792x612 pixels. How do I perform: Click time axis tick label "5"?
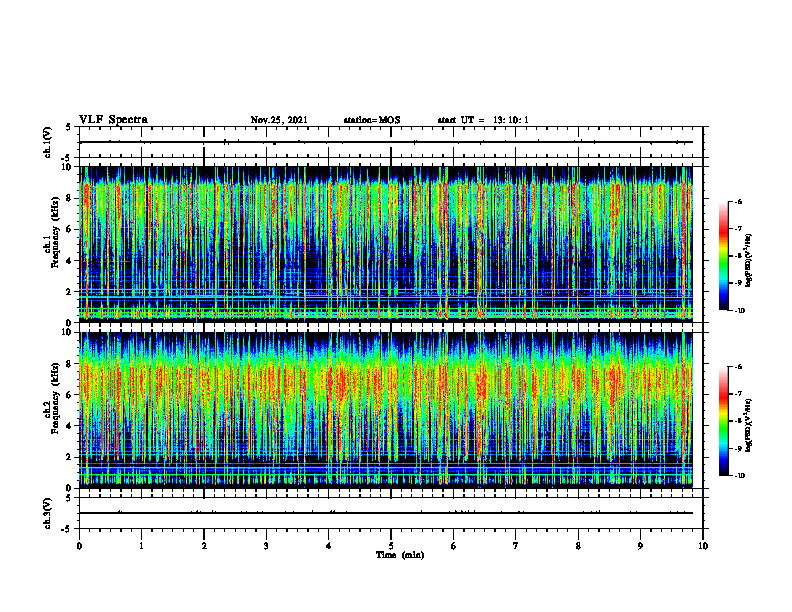(391, 546)
